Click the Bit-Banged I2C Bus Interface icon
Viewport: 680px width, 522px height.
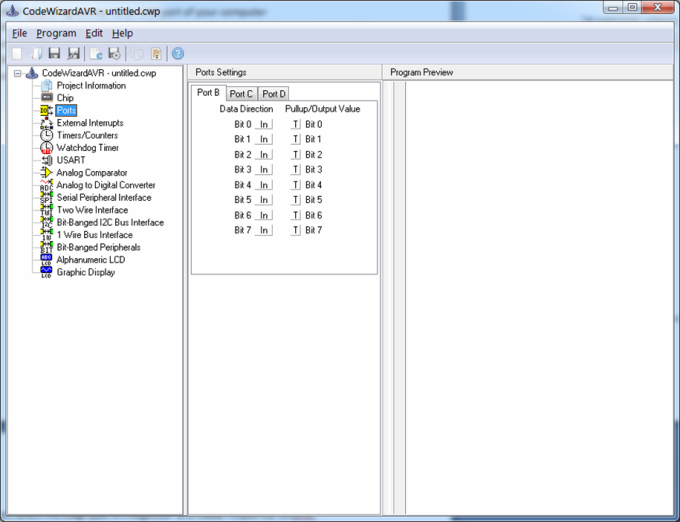[x=46, y=222]
